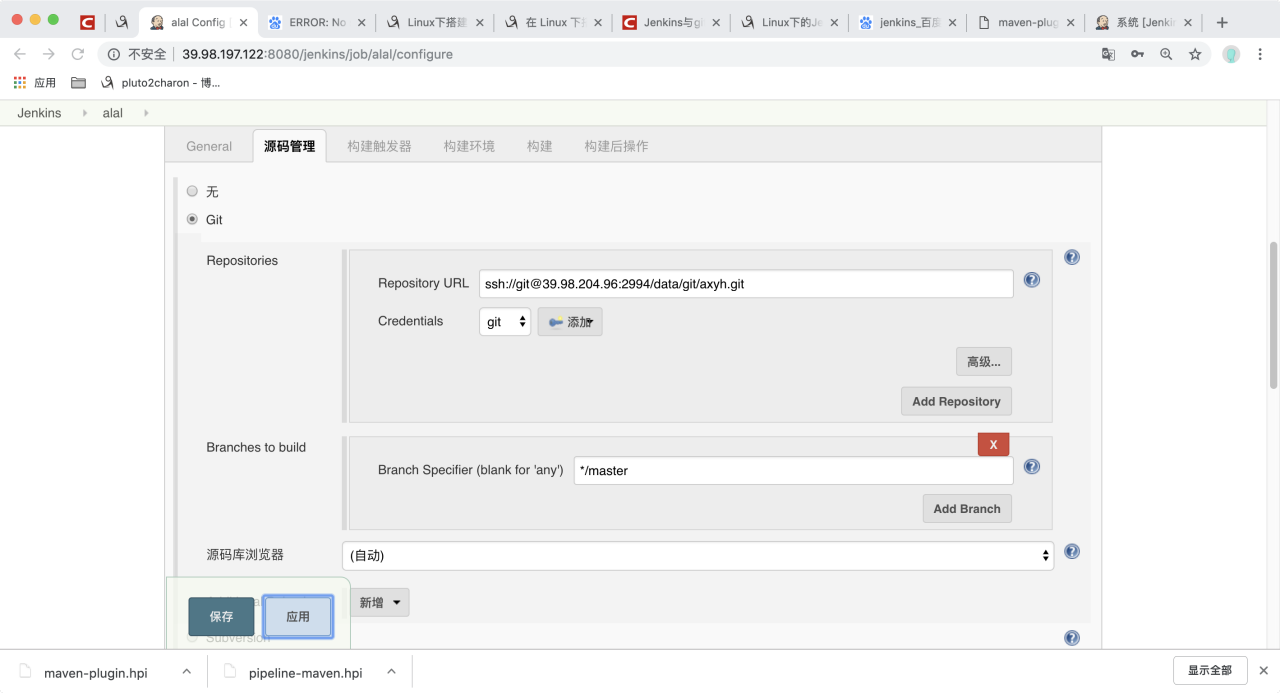Screen dimensions: 1280x693
Task: Click Add Repository button
Action: [956, 401]
